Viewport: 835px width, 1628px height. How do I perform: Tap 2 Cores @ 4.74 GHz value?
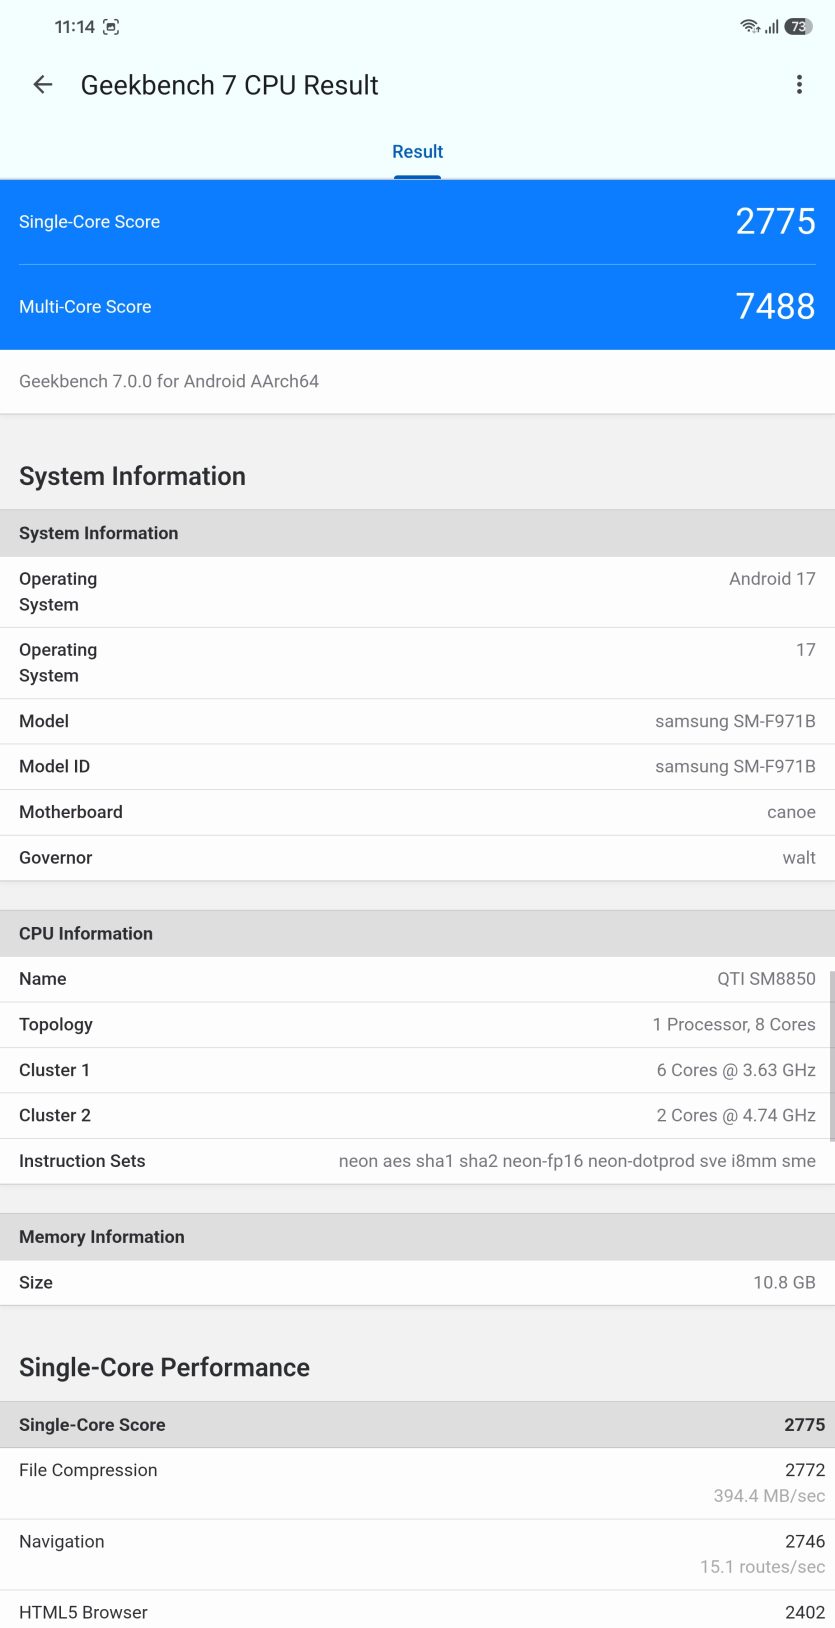point(736,1115)
